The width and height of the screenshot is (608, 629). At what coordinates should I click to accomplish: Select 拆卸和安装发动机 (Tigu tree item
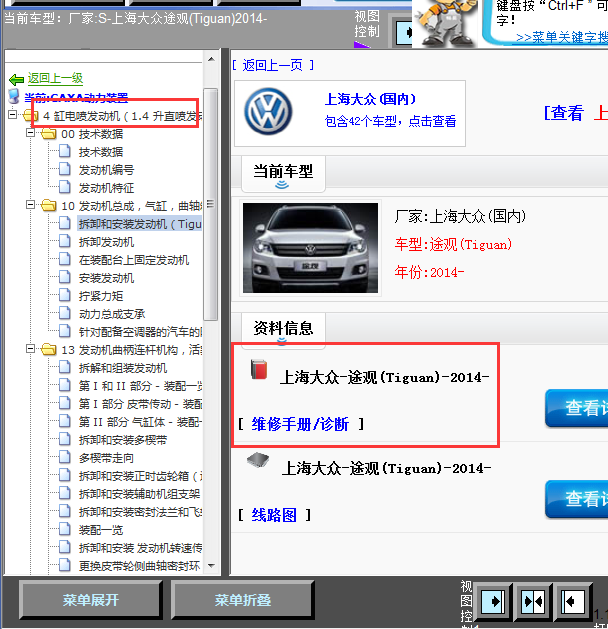pos(140,224)
